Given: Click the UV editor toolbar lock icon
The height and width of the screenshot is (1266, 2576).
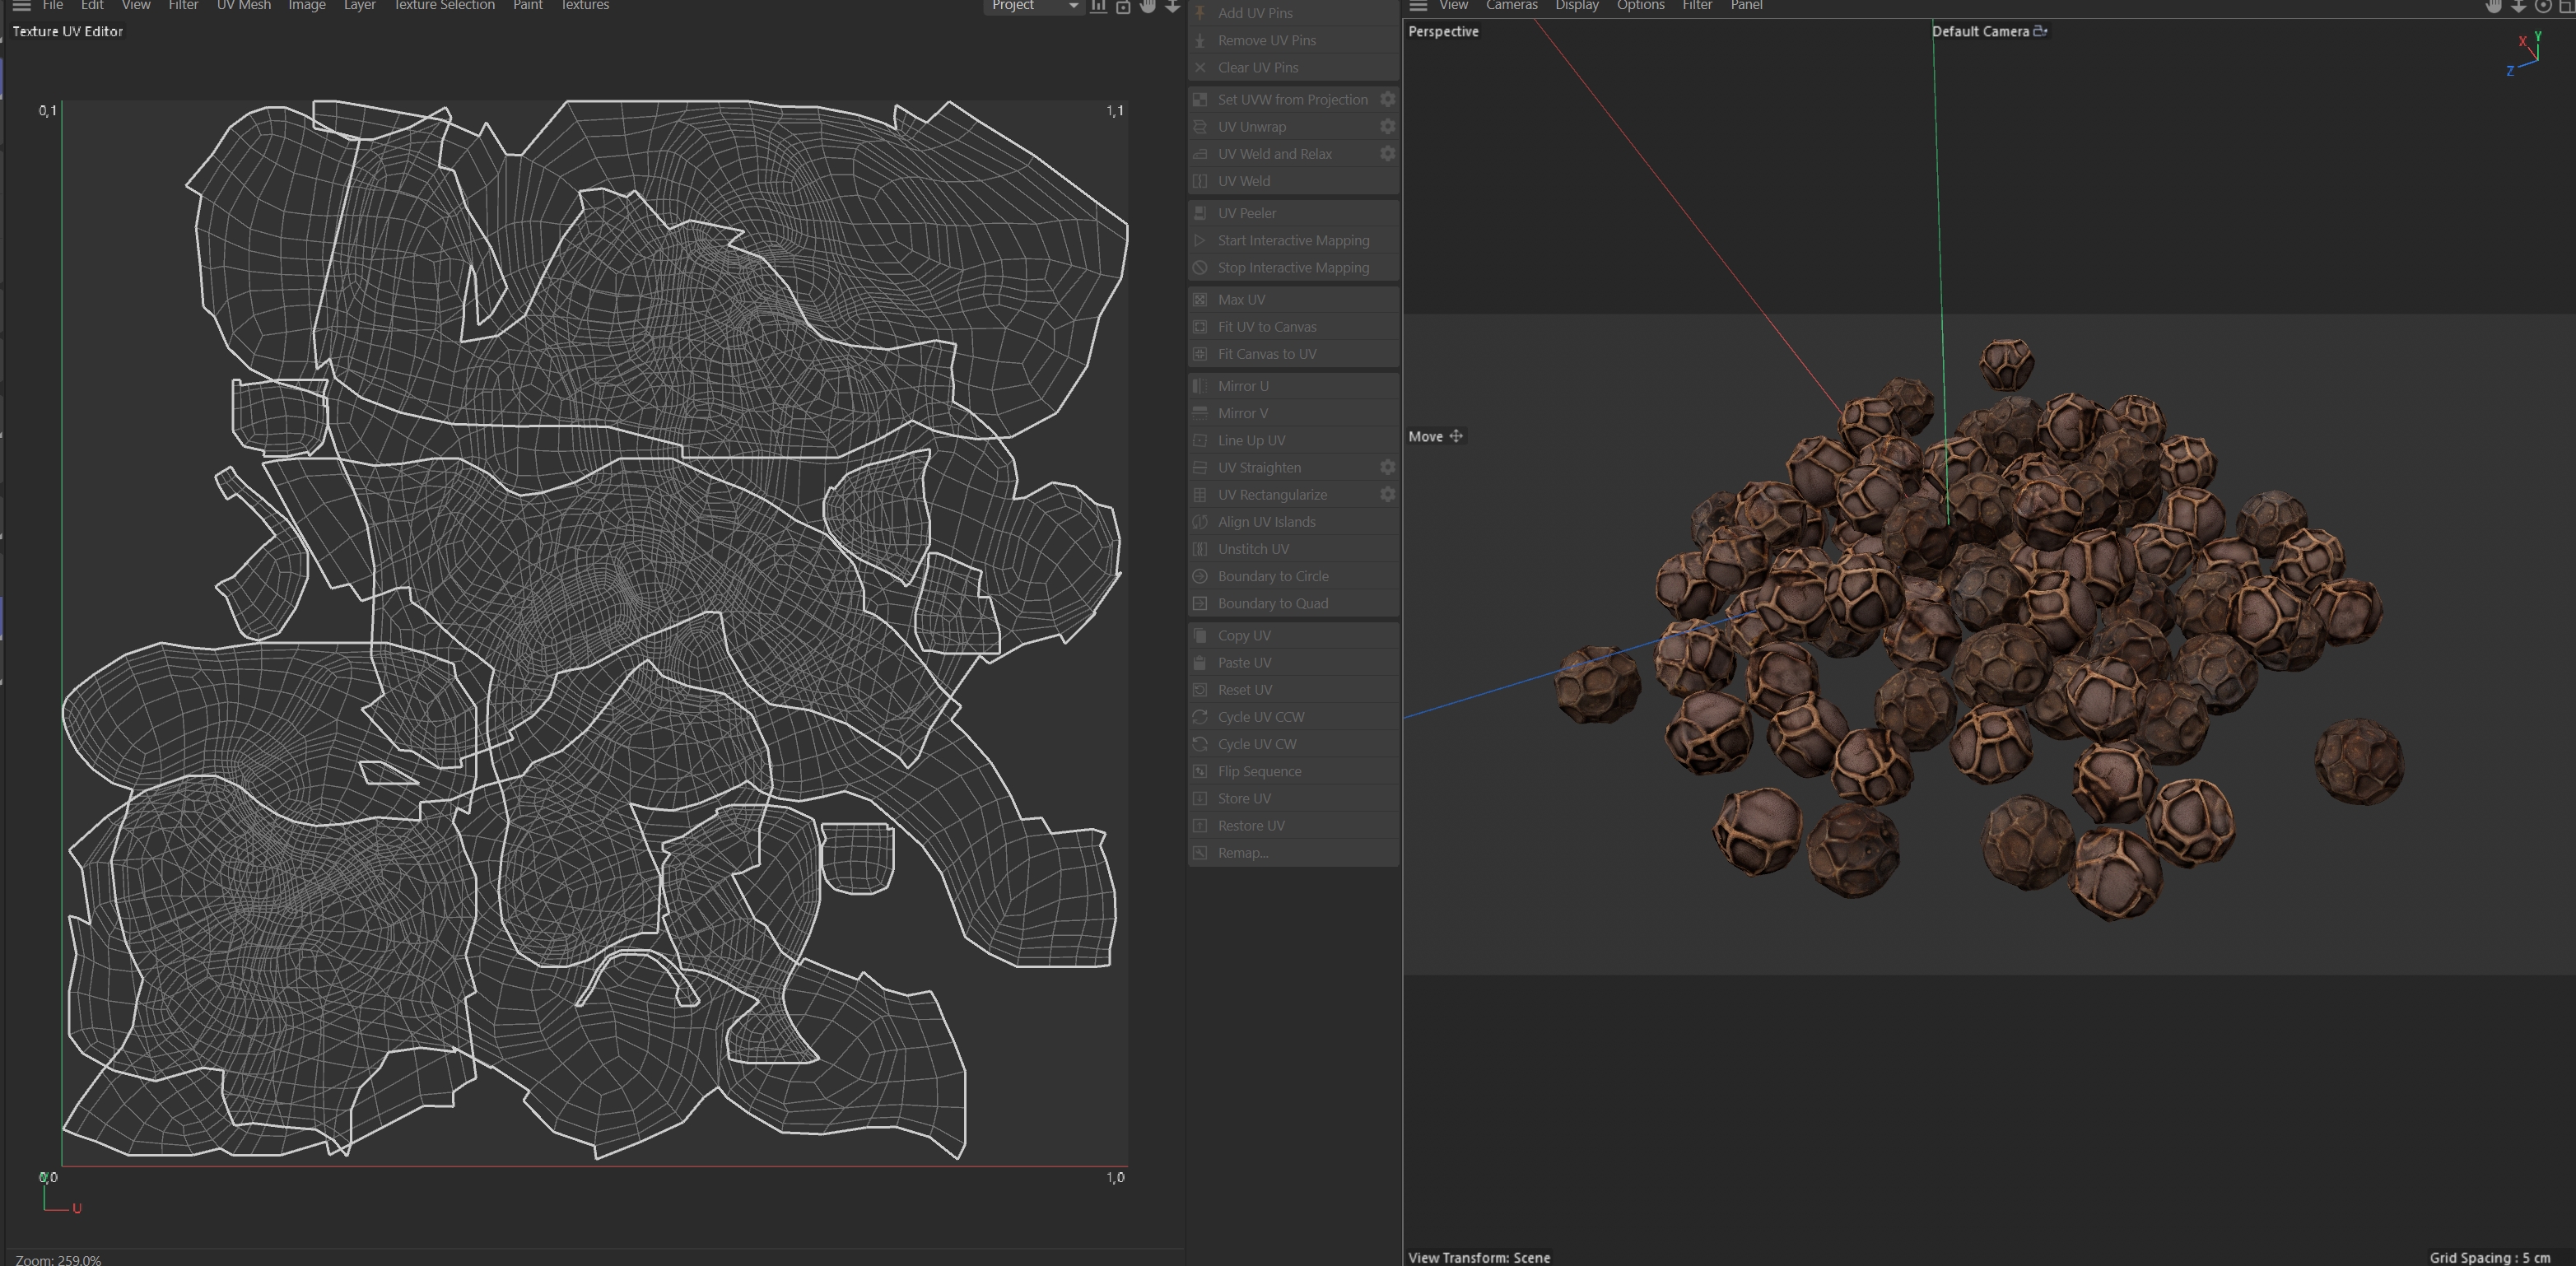Looking at the screenshot, I should point(1123,6).
